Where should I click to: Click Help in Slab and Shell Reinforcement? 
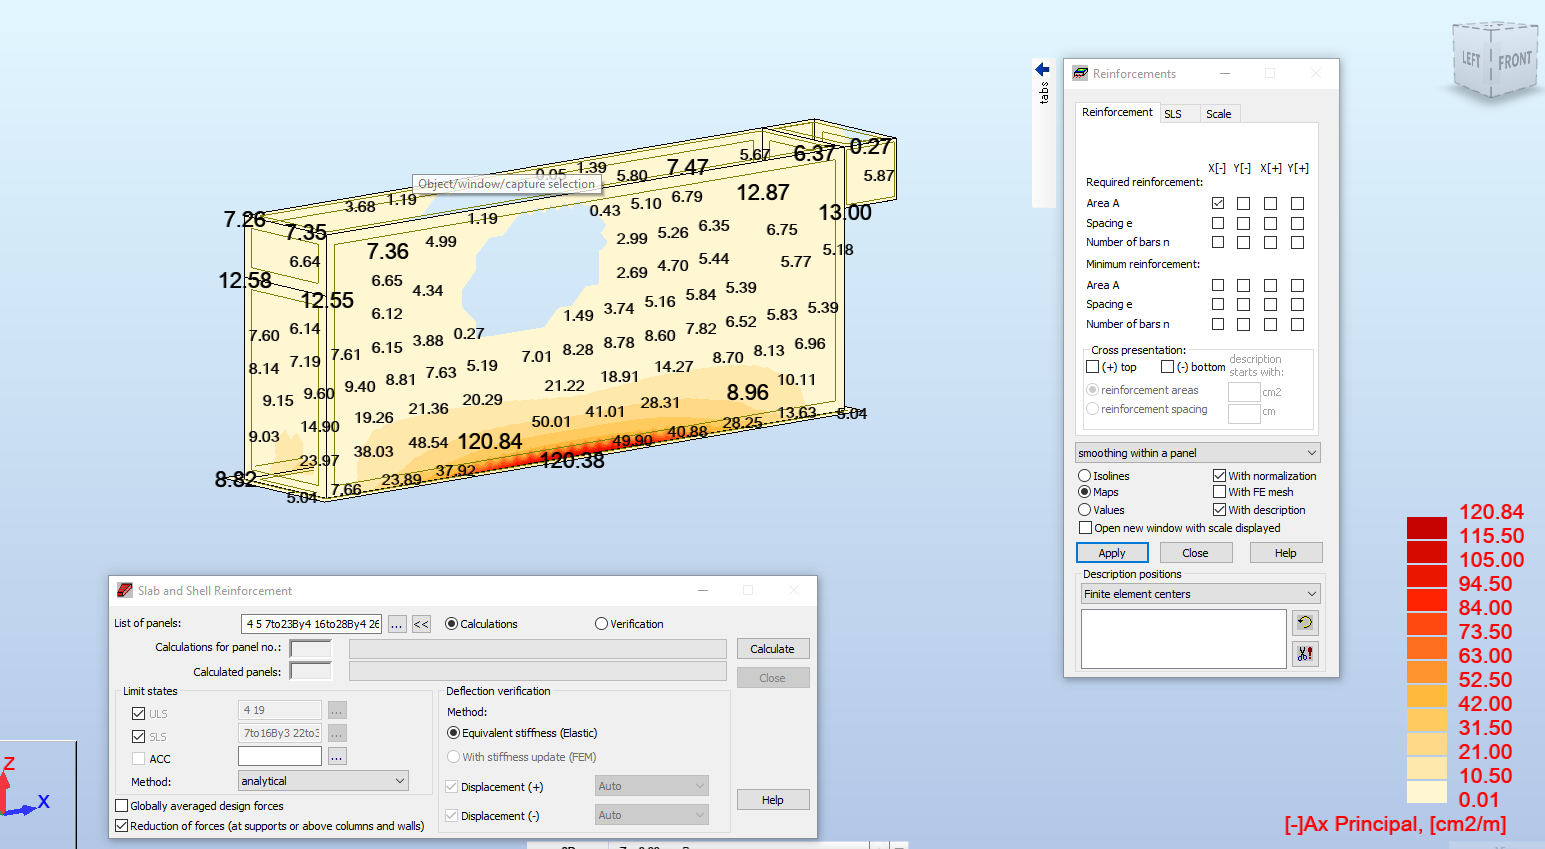[x=773, y=800]
